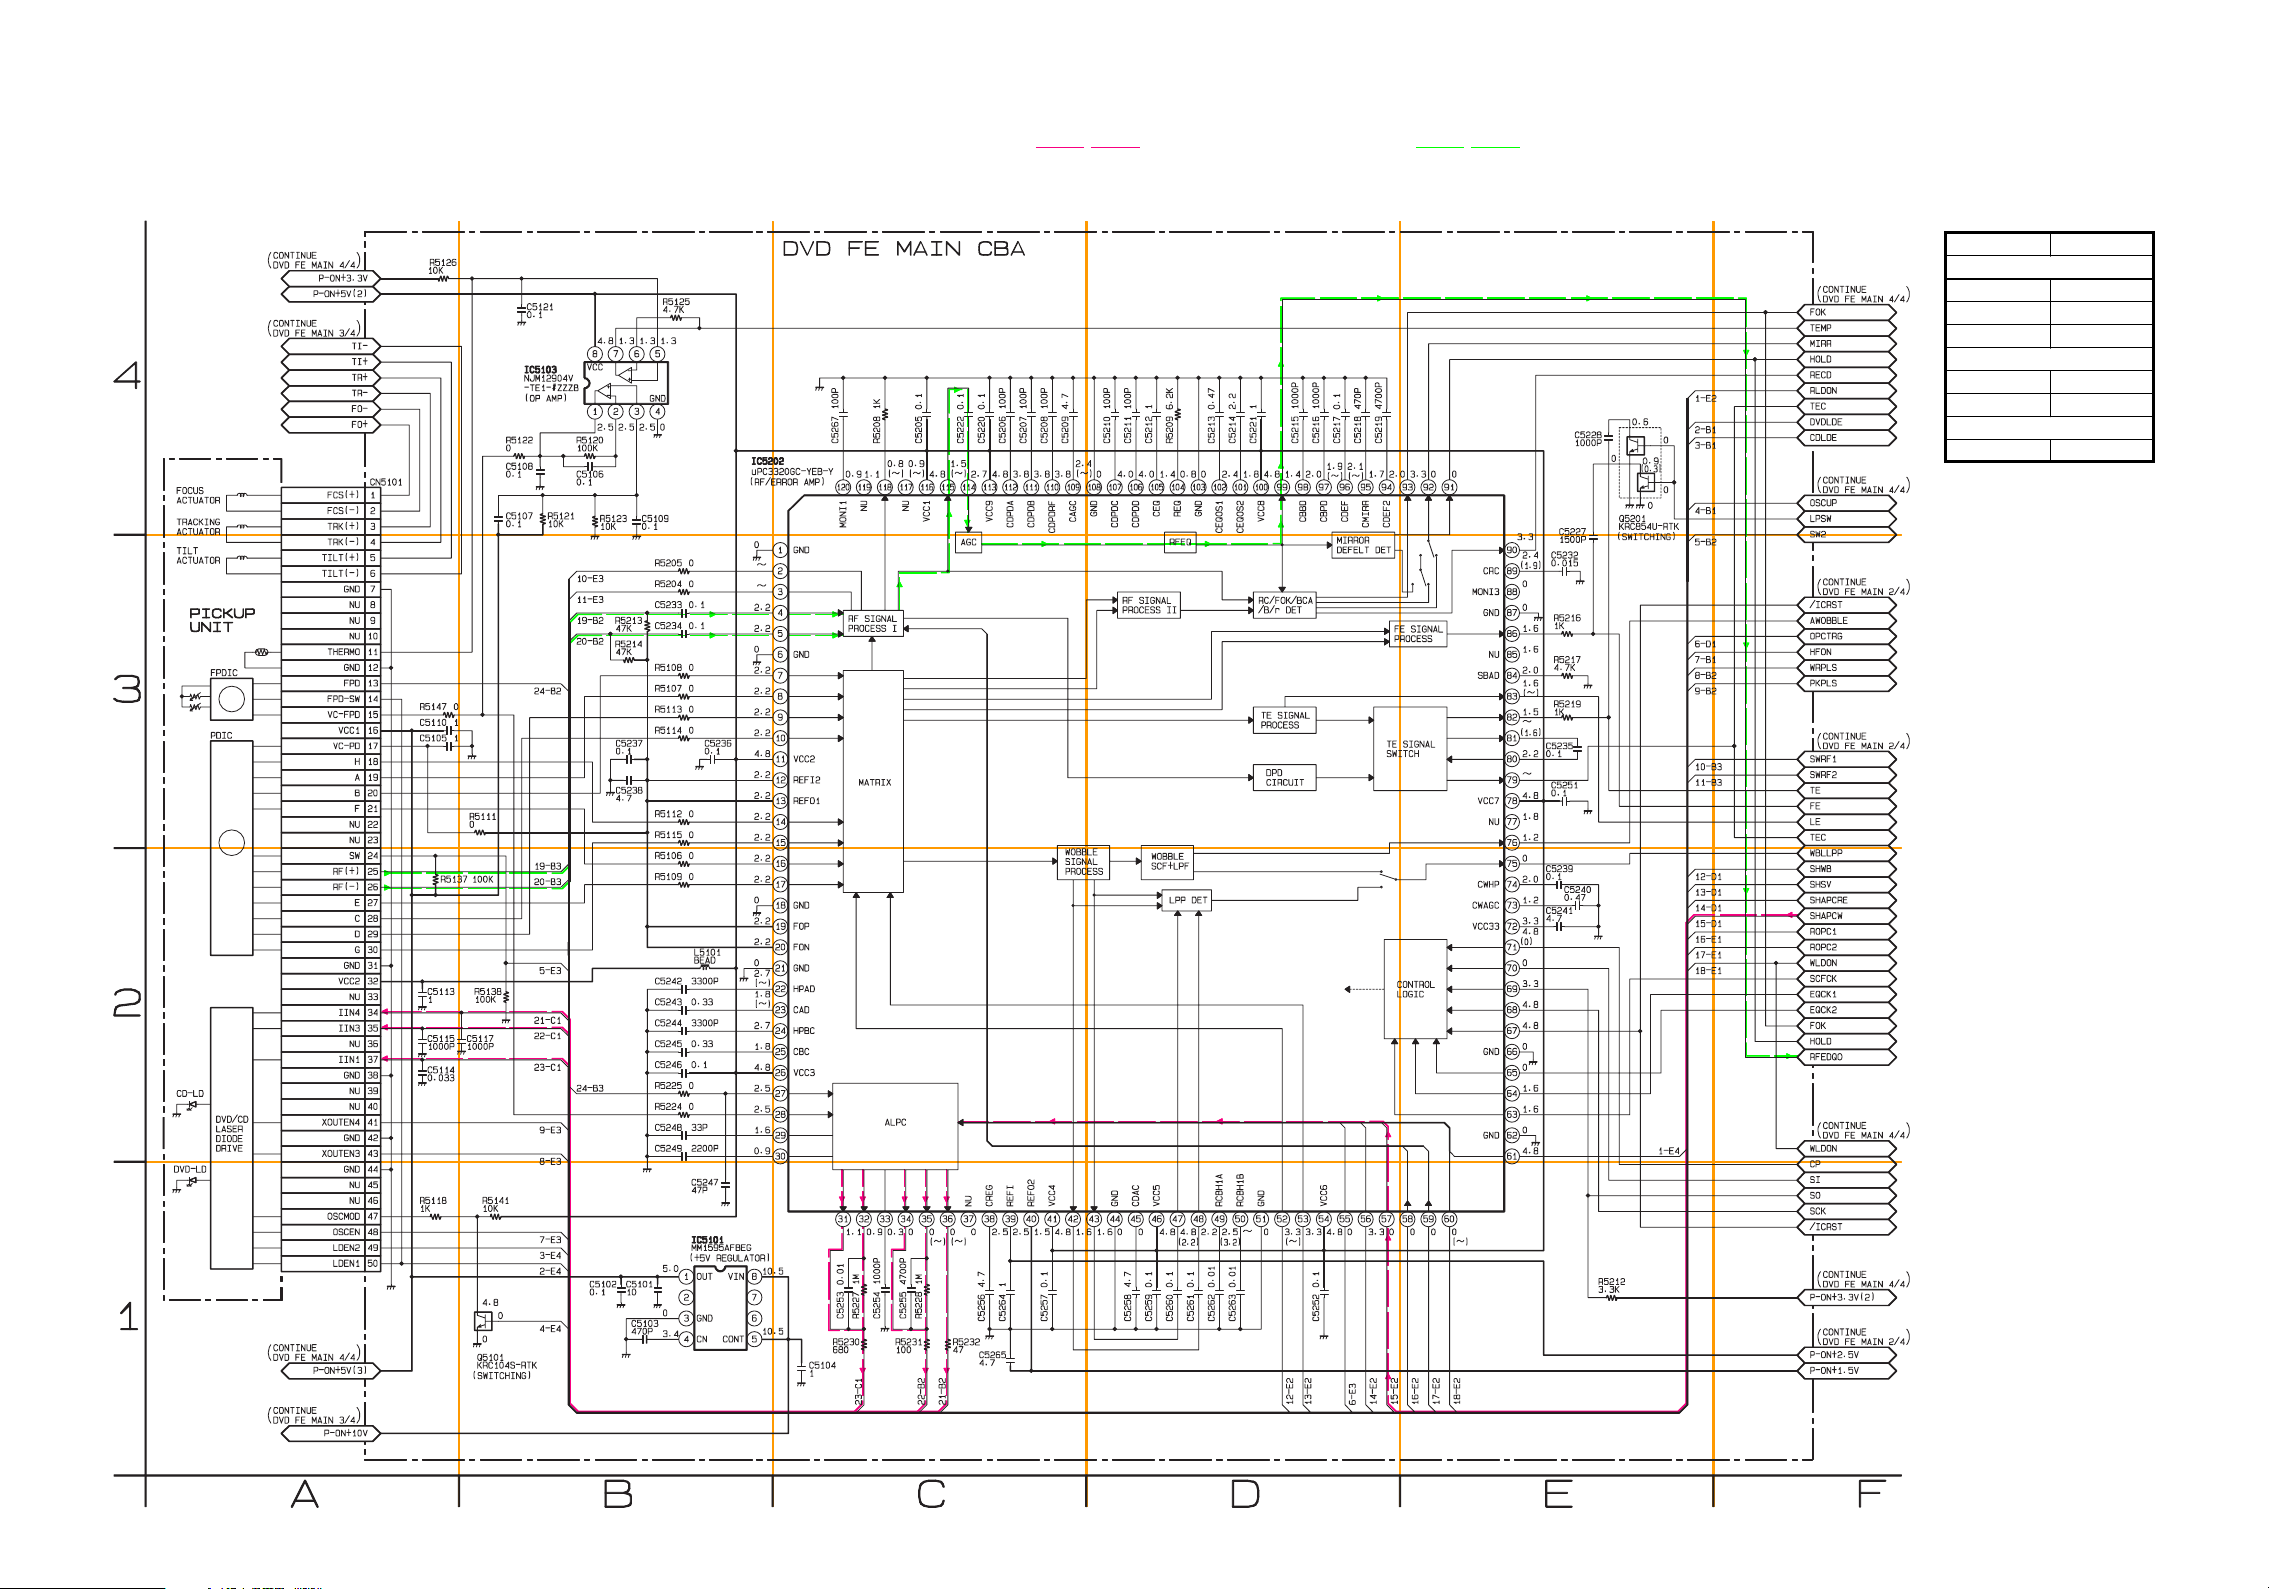Select the 'P-ON+5V(3)' power connector
The image size is (2269, 1589).
click(x=331, y=1371)
